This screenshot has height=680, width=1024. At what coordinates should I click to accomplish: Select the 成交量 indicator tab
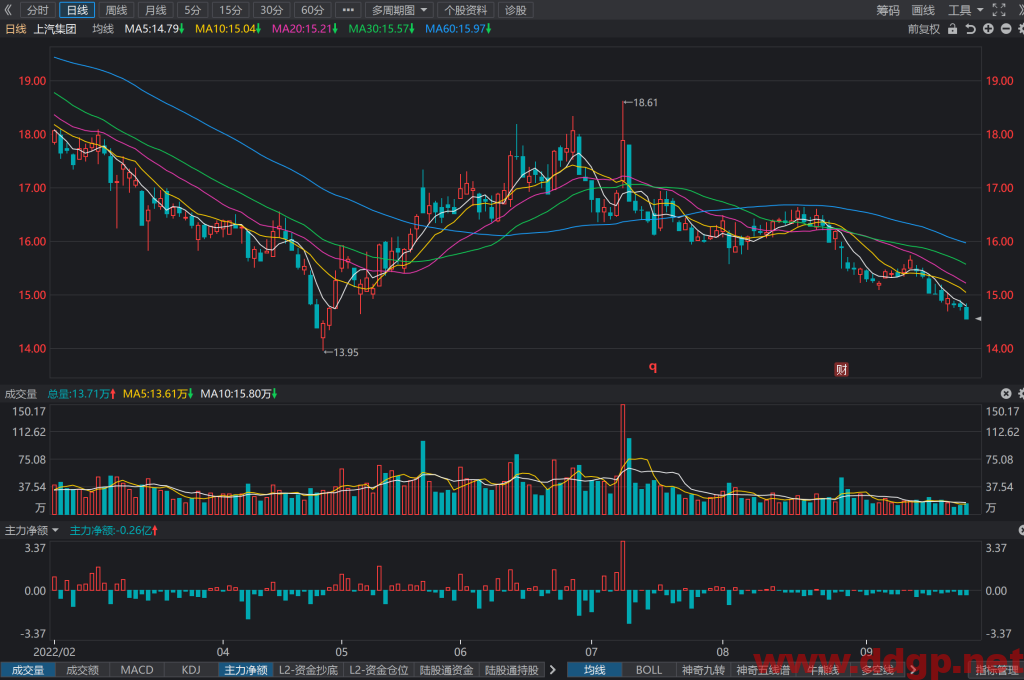click(x=27, y=670)
